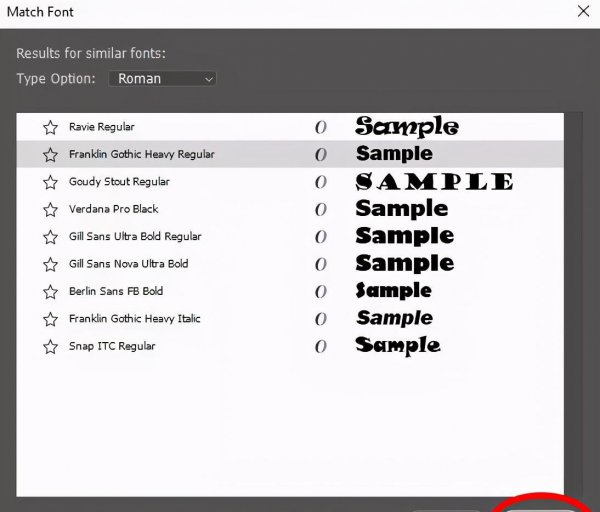Toggle favorite star for Franklin Gothic Heavy Regular

50,155
